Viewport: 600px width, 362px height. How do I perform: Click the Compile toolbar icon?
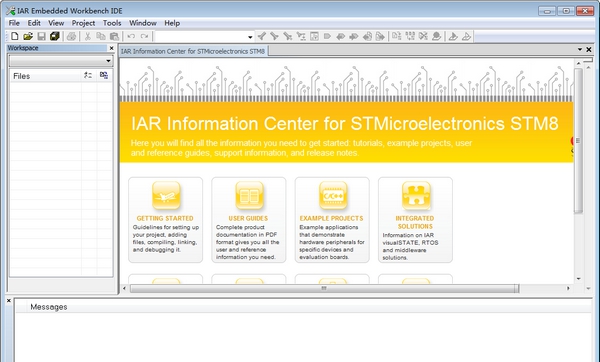pyautogui.click(x=396, y=36)
